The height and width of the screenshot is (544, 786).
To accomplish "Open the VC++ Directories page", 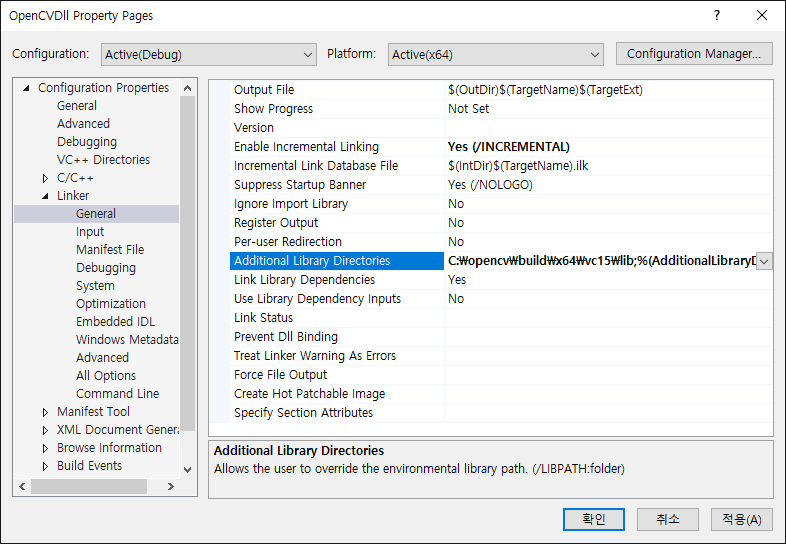I will point(103,160).
